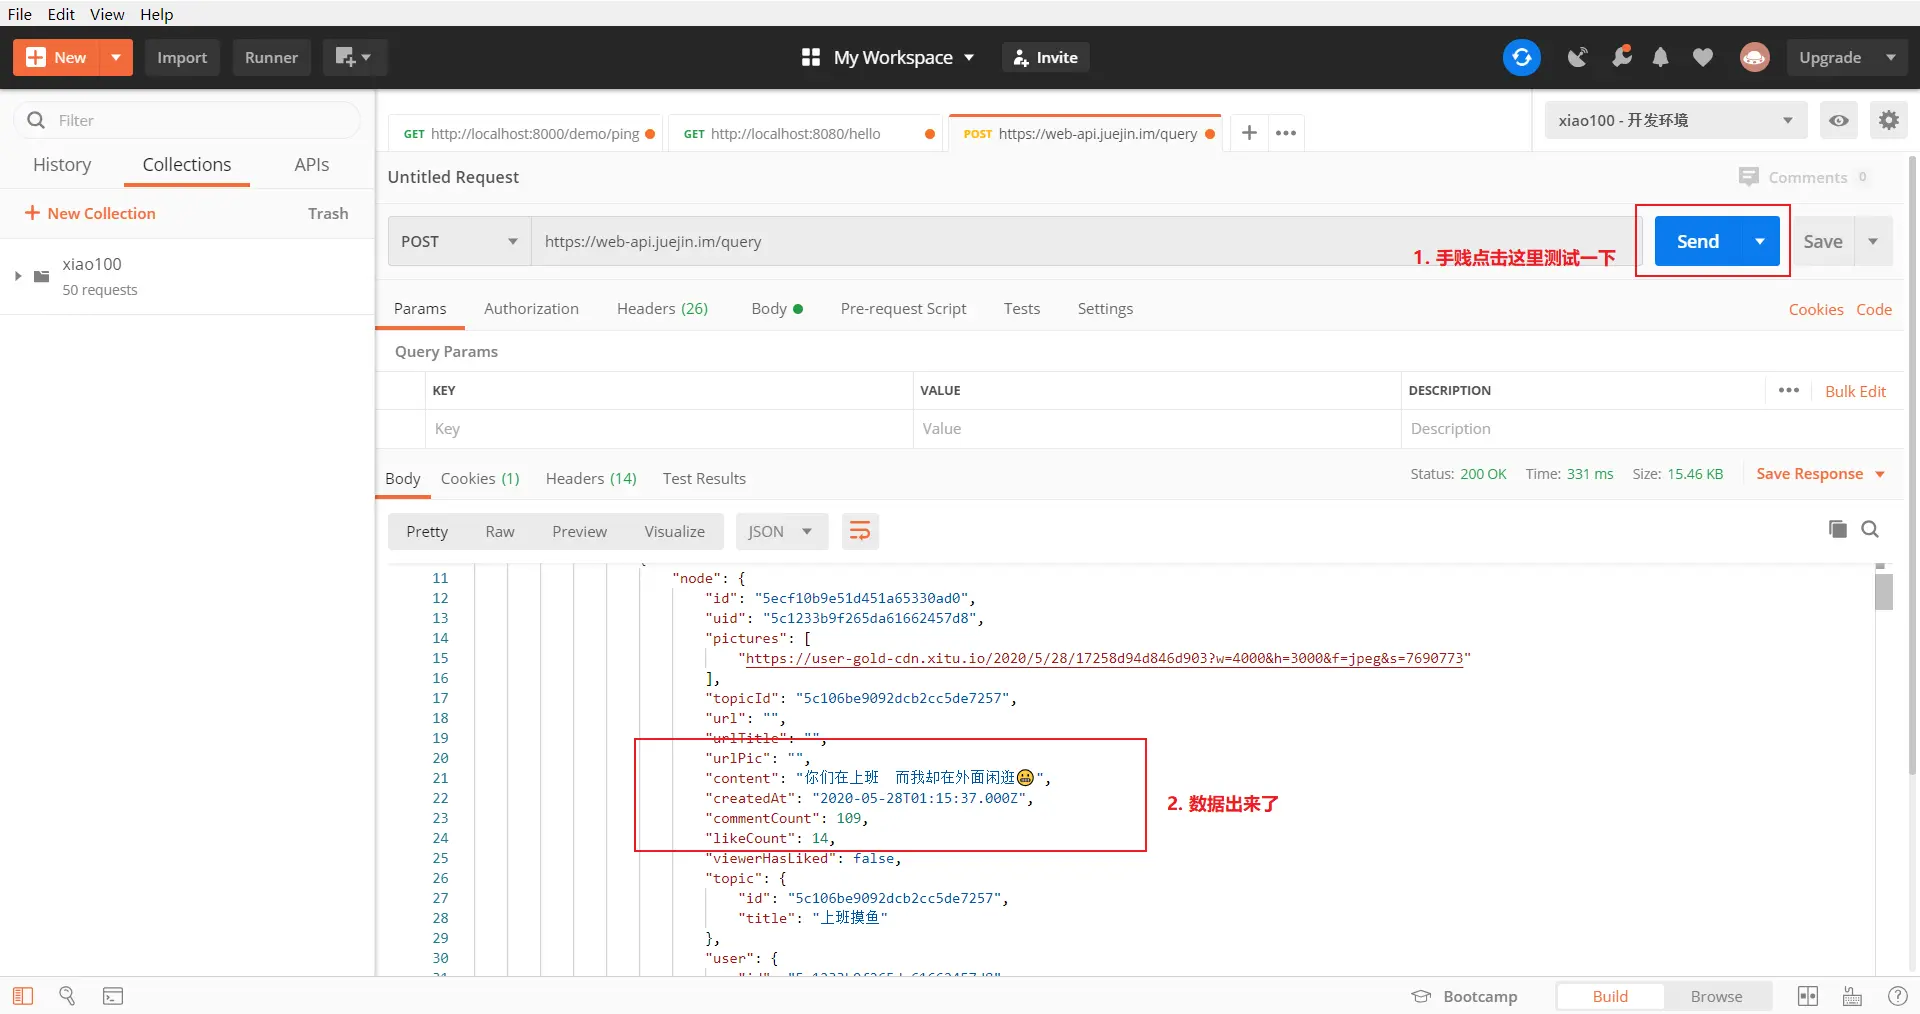The height and width of the screenshot is (1014, 1920).
Task: Switch to the History sidebar tab
Action: click(x=62, y=164)
